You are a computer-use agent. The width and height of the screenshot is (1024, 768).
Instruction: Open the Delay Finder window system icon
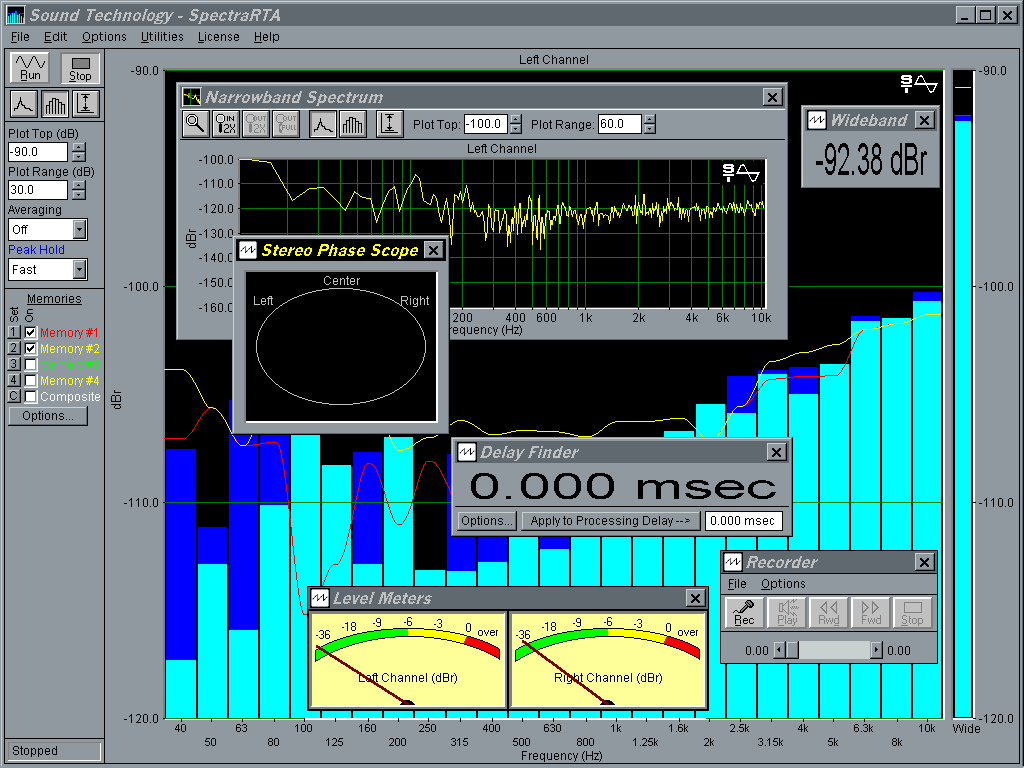[466, 452]
